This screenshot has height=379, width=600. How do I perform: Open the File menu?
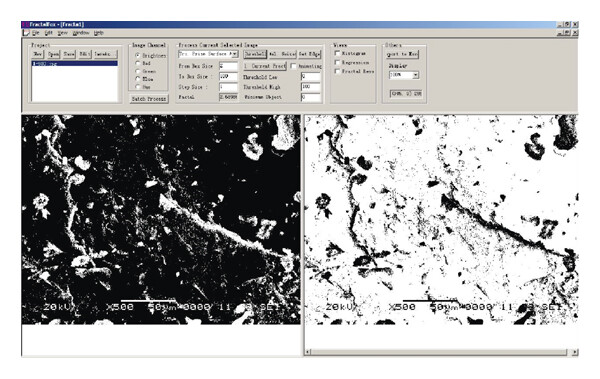[36, 33]
